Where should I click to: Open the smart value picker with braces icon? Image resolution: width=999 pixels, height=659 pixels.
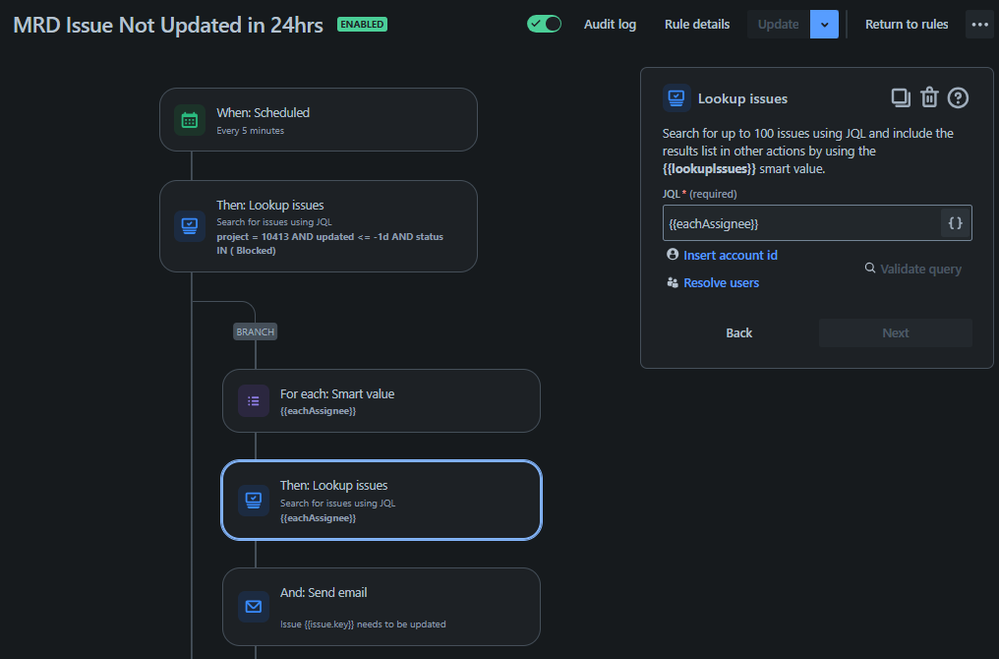point(957,222)
